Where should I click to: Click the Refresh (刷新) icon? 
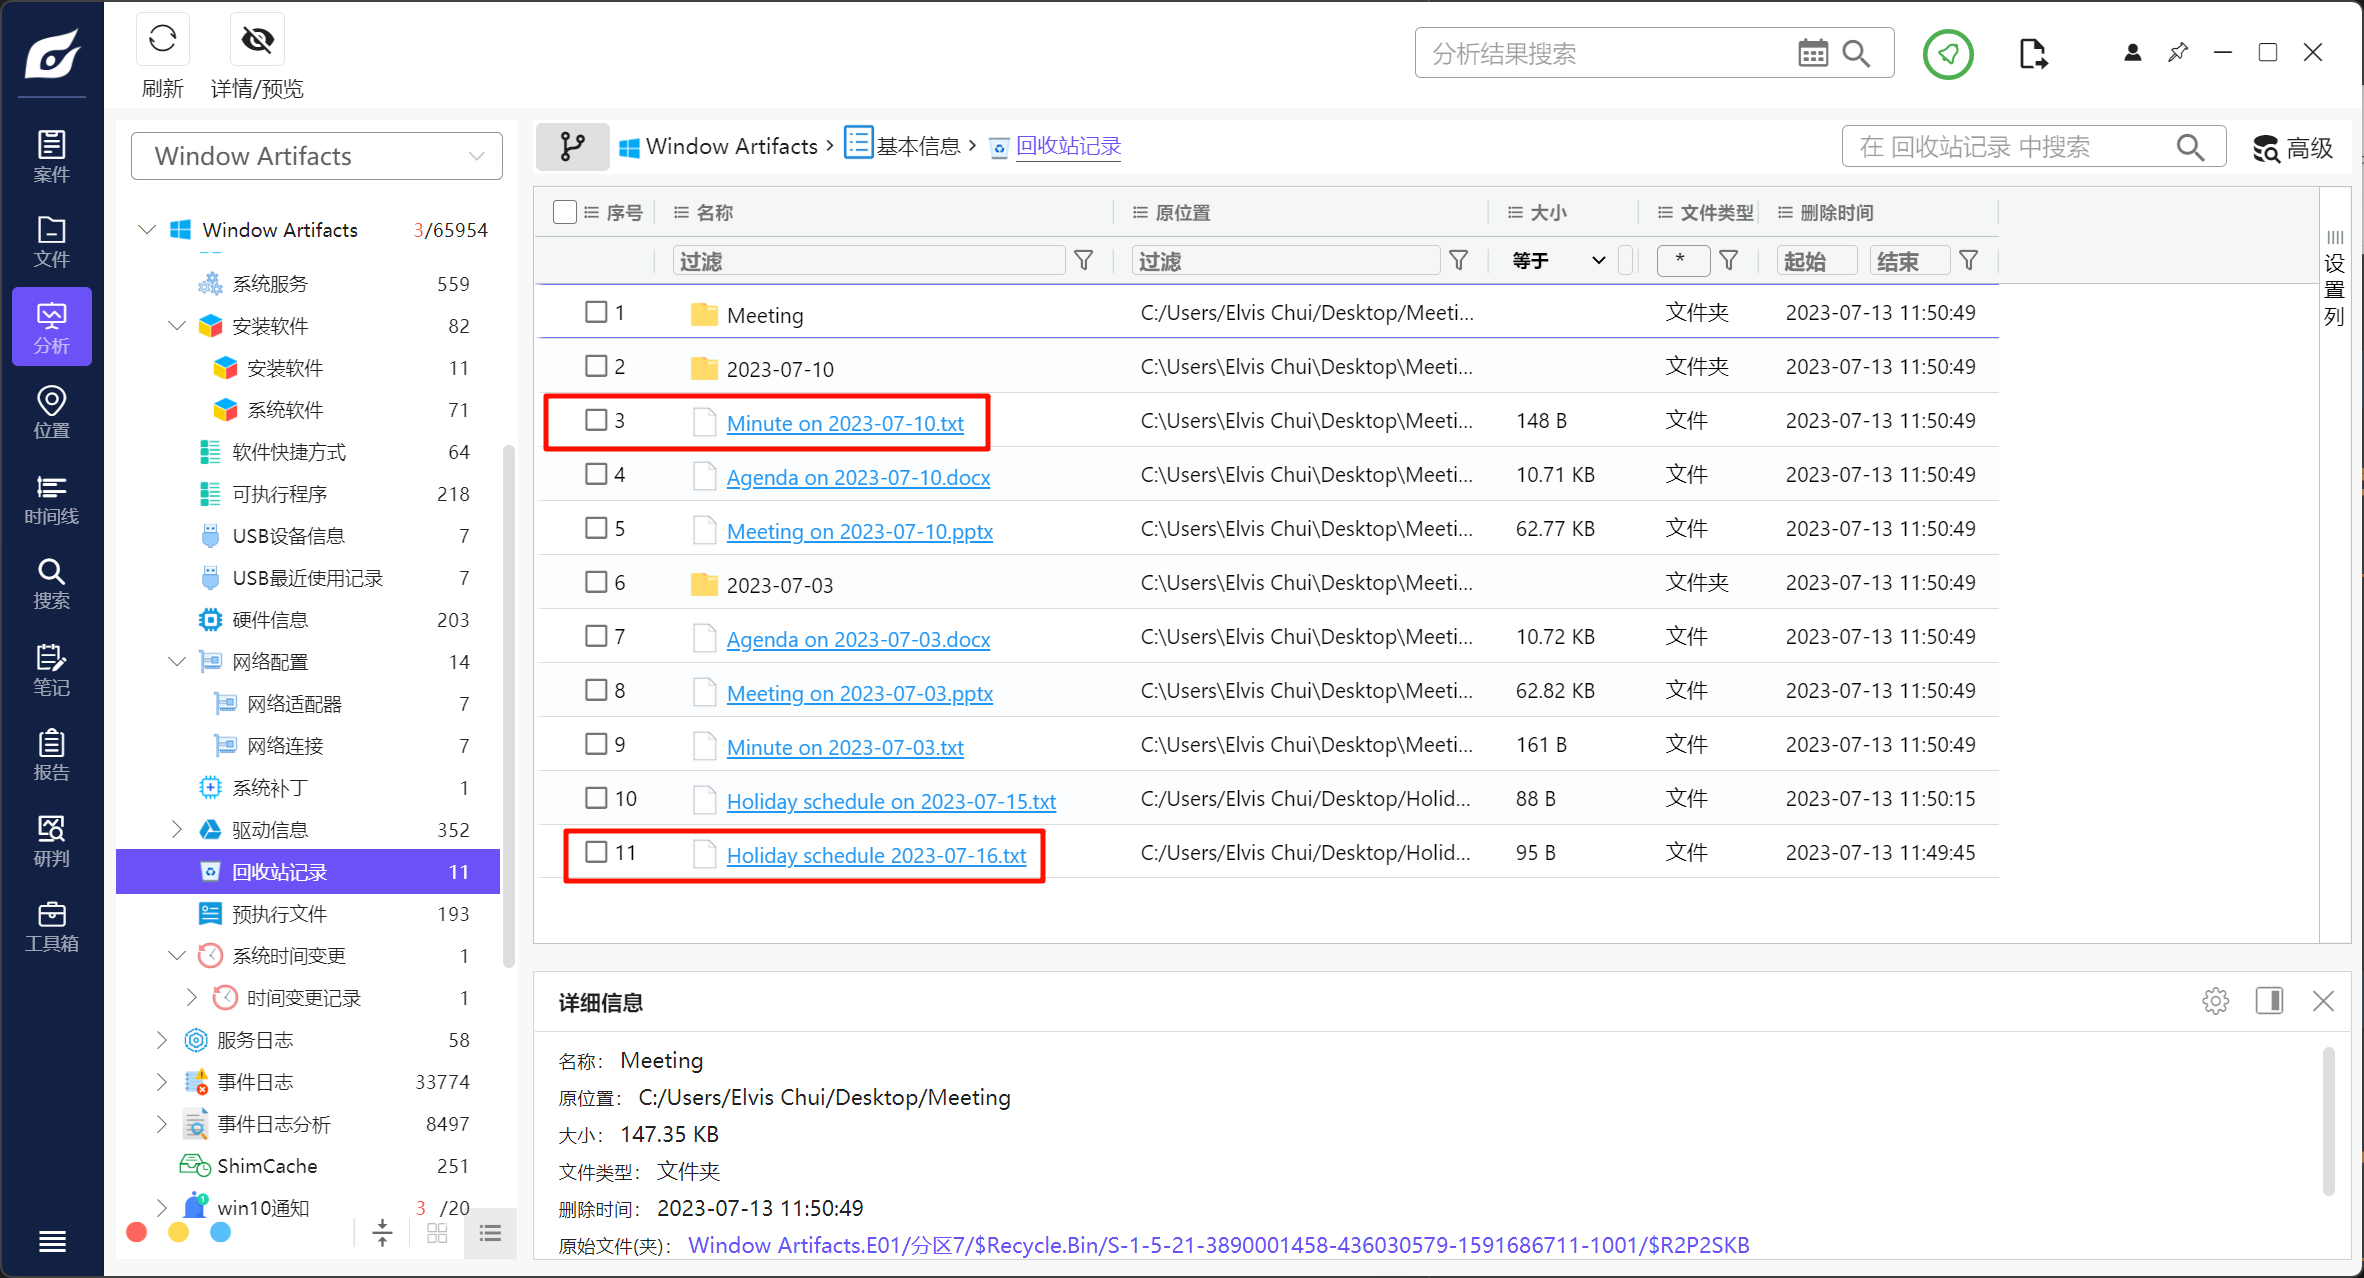(162, 40)
